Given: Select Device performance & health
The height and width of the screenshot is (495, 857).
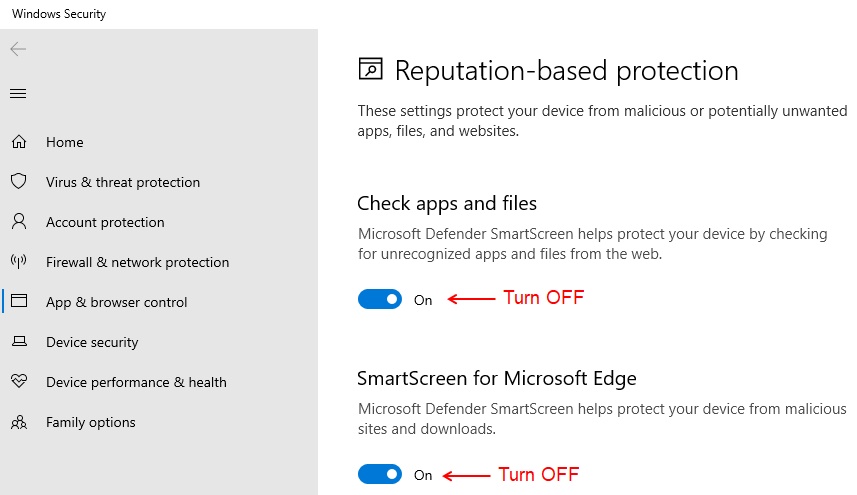Looking at the screenshot, I should (x=136, y=382).
